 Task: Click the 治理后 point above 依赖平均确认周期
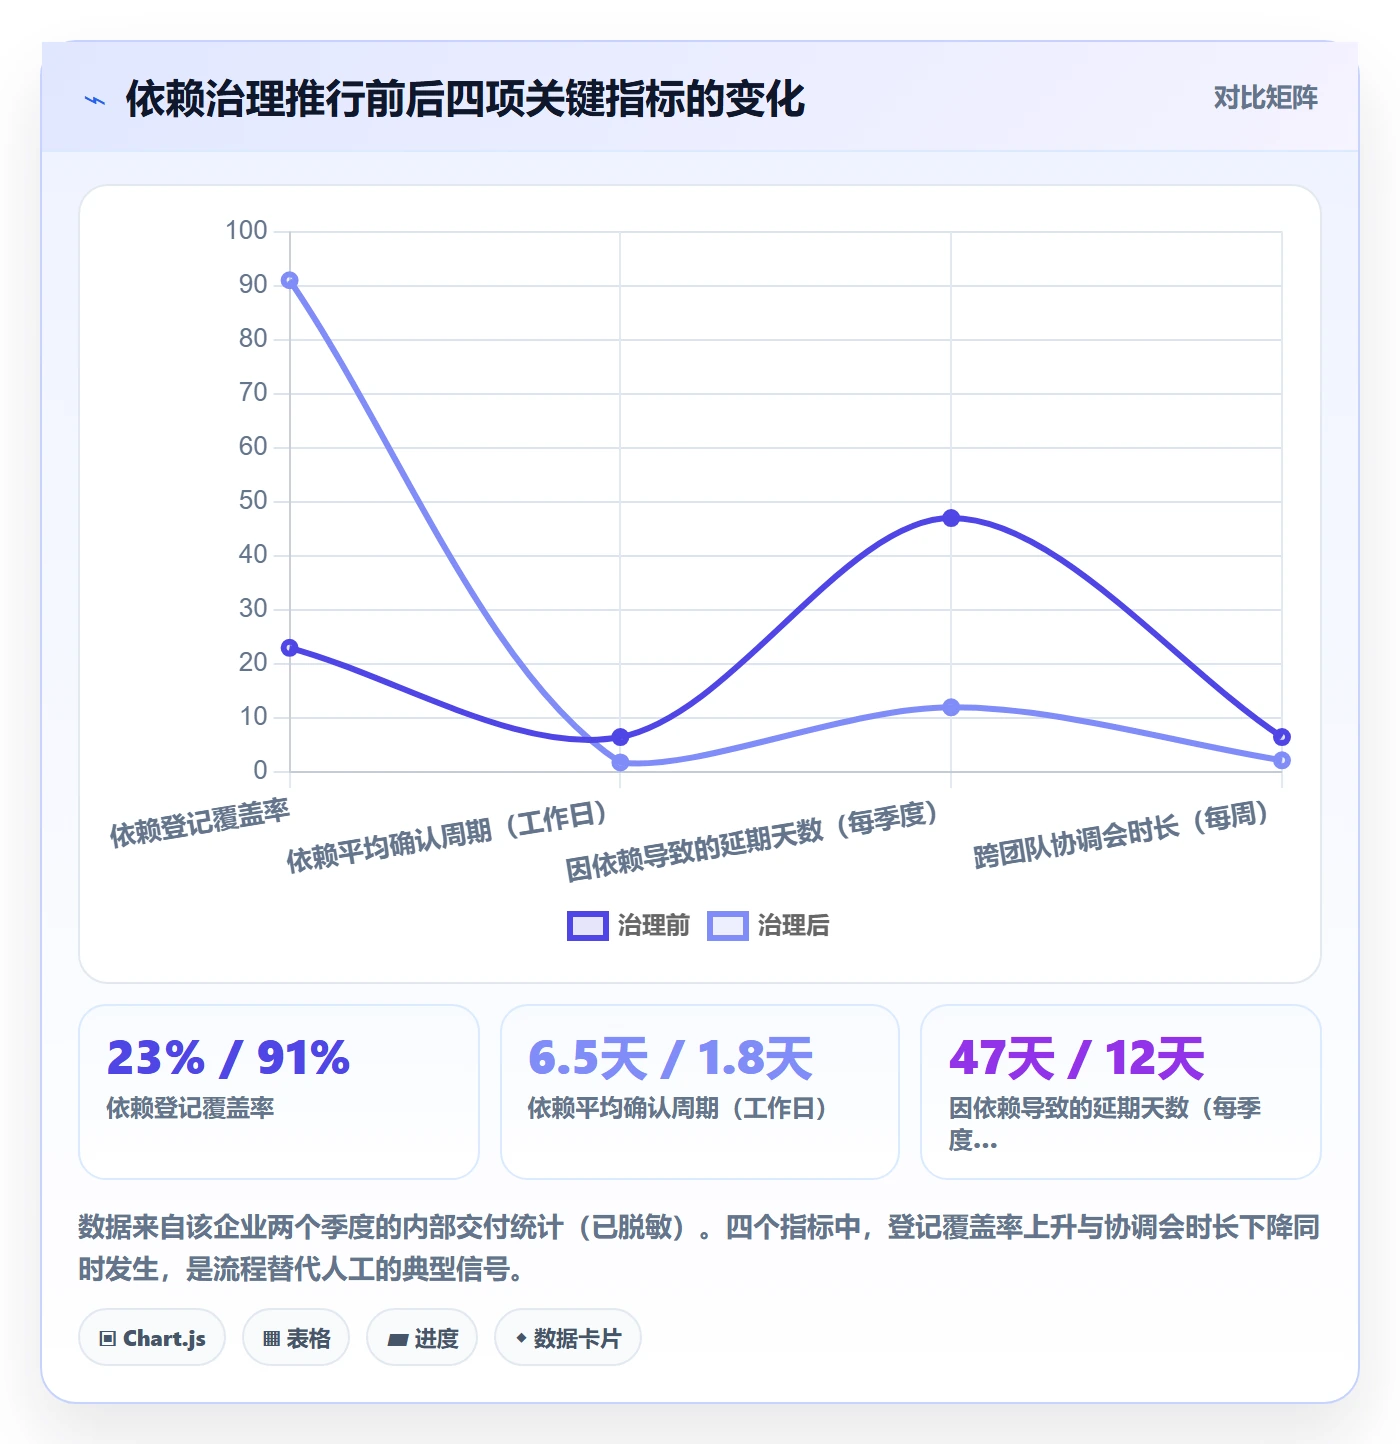pyautogui.click(x=620, y=762)
